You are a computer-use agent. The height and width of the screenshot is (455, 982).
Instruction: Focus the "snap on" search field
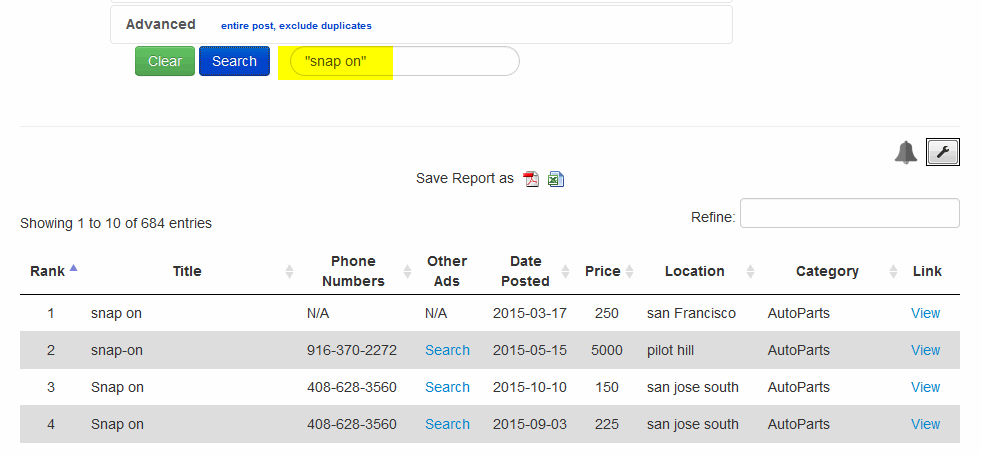[x=405, y=61]
